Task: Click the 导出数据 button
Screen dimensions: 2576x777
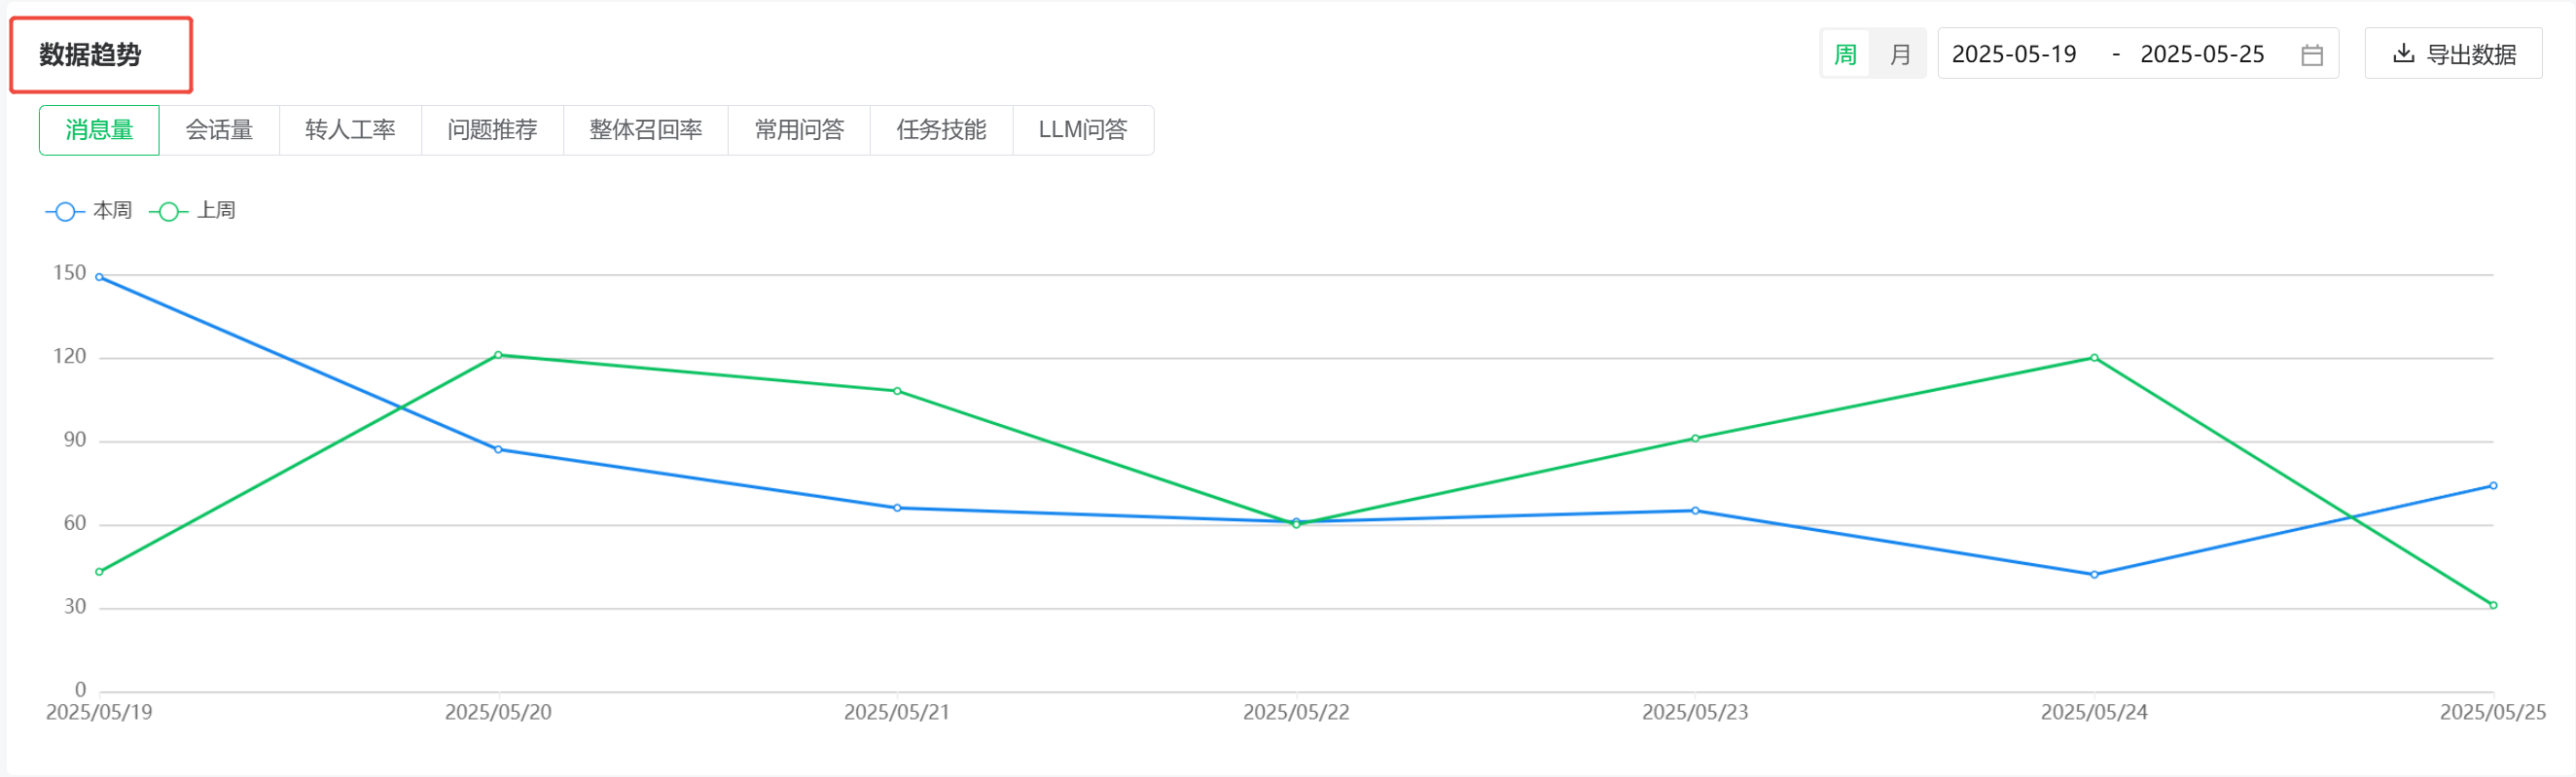Action: (2453, 54)
